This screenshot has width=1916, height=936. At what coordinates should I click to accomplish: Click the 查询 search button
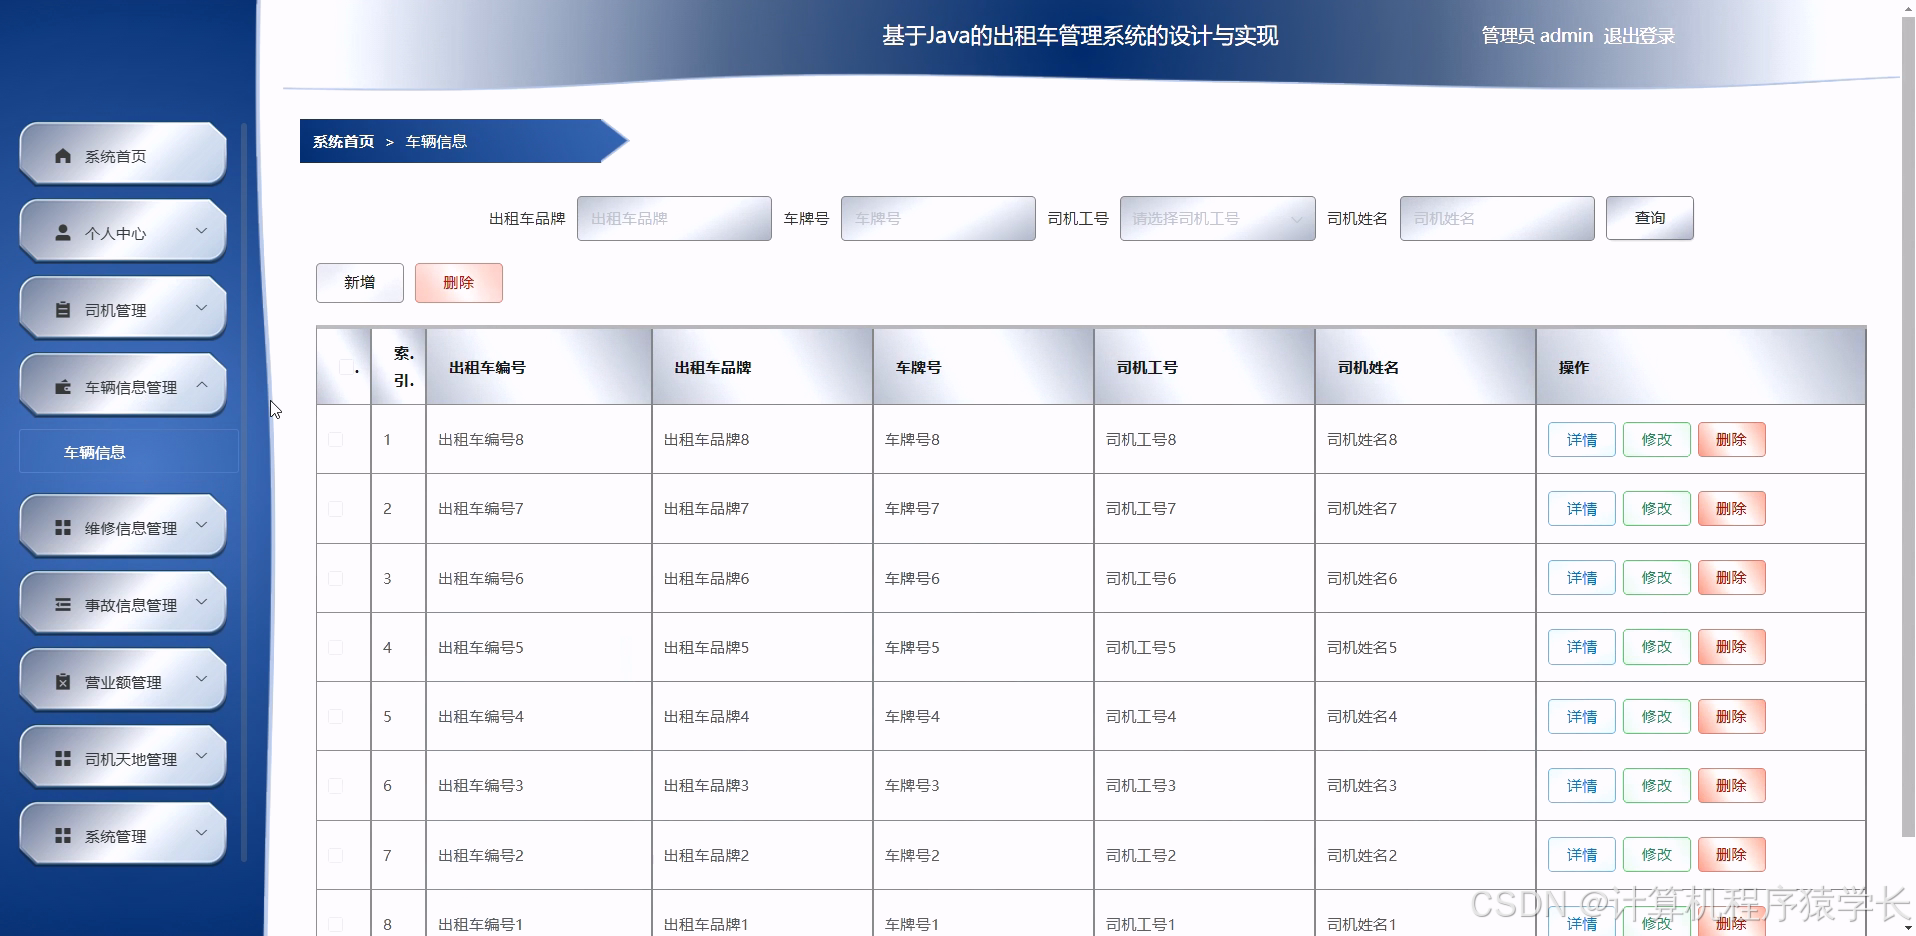1648,218
